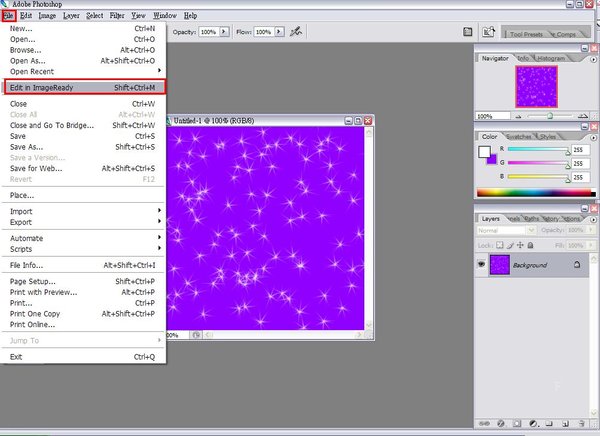Click the Go to Bridge icon
The height and width of the screenshot is (436, 600).
488,32
